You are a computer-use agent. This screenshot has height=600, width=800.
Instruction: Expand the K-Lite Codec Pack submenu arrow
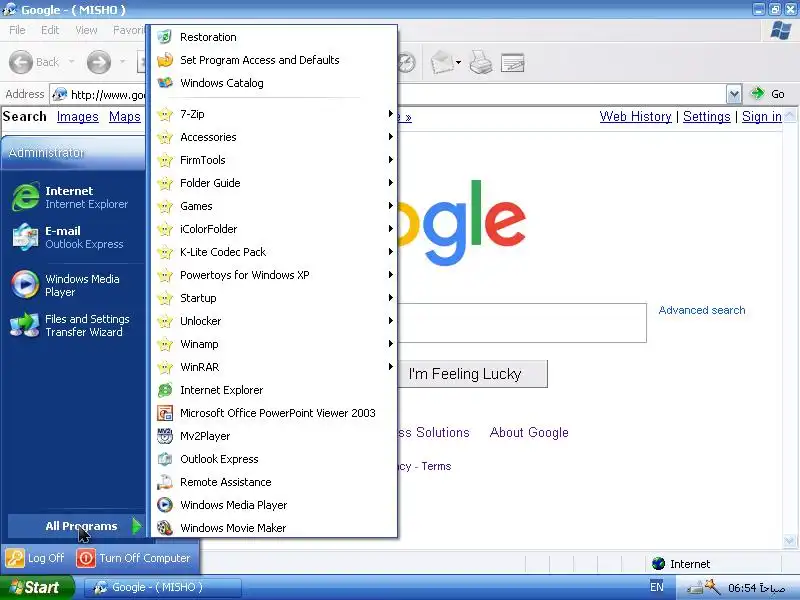point(390,252)
